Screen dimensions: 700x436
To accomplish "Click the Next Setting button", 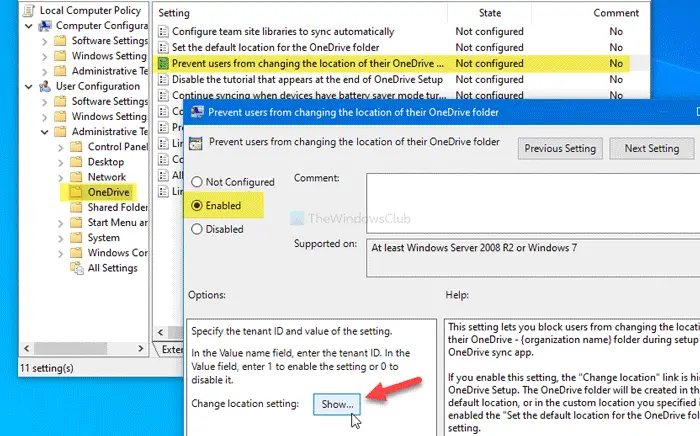I will (x=652, y=149).
